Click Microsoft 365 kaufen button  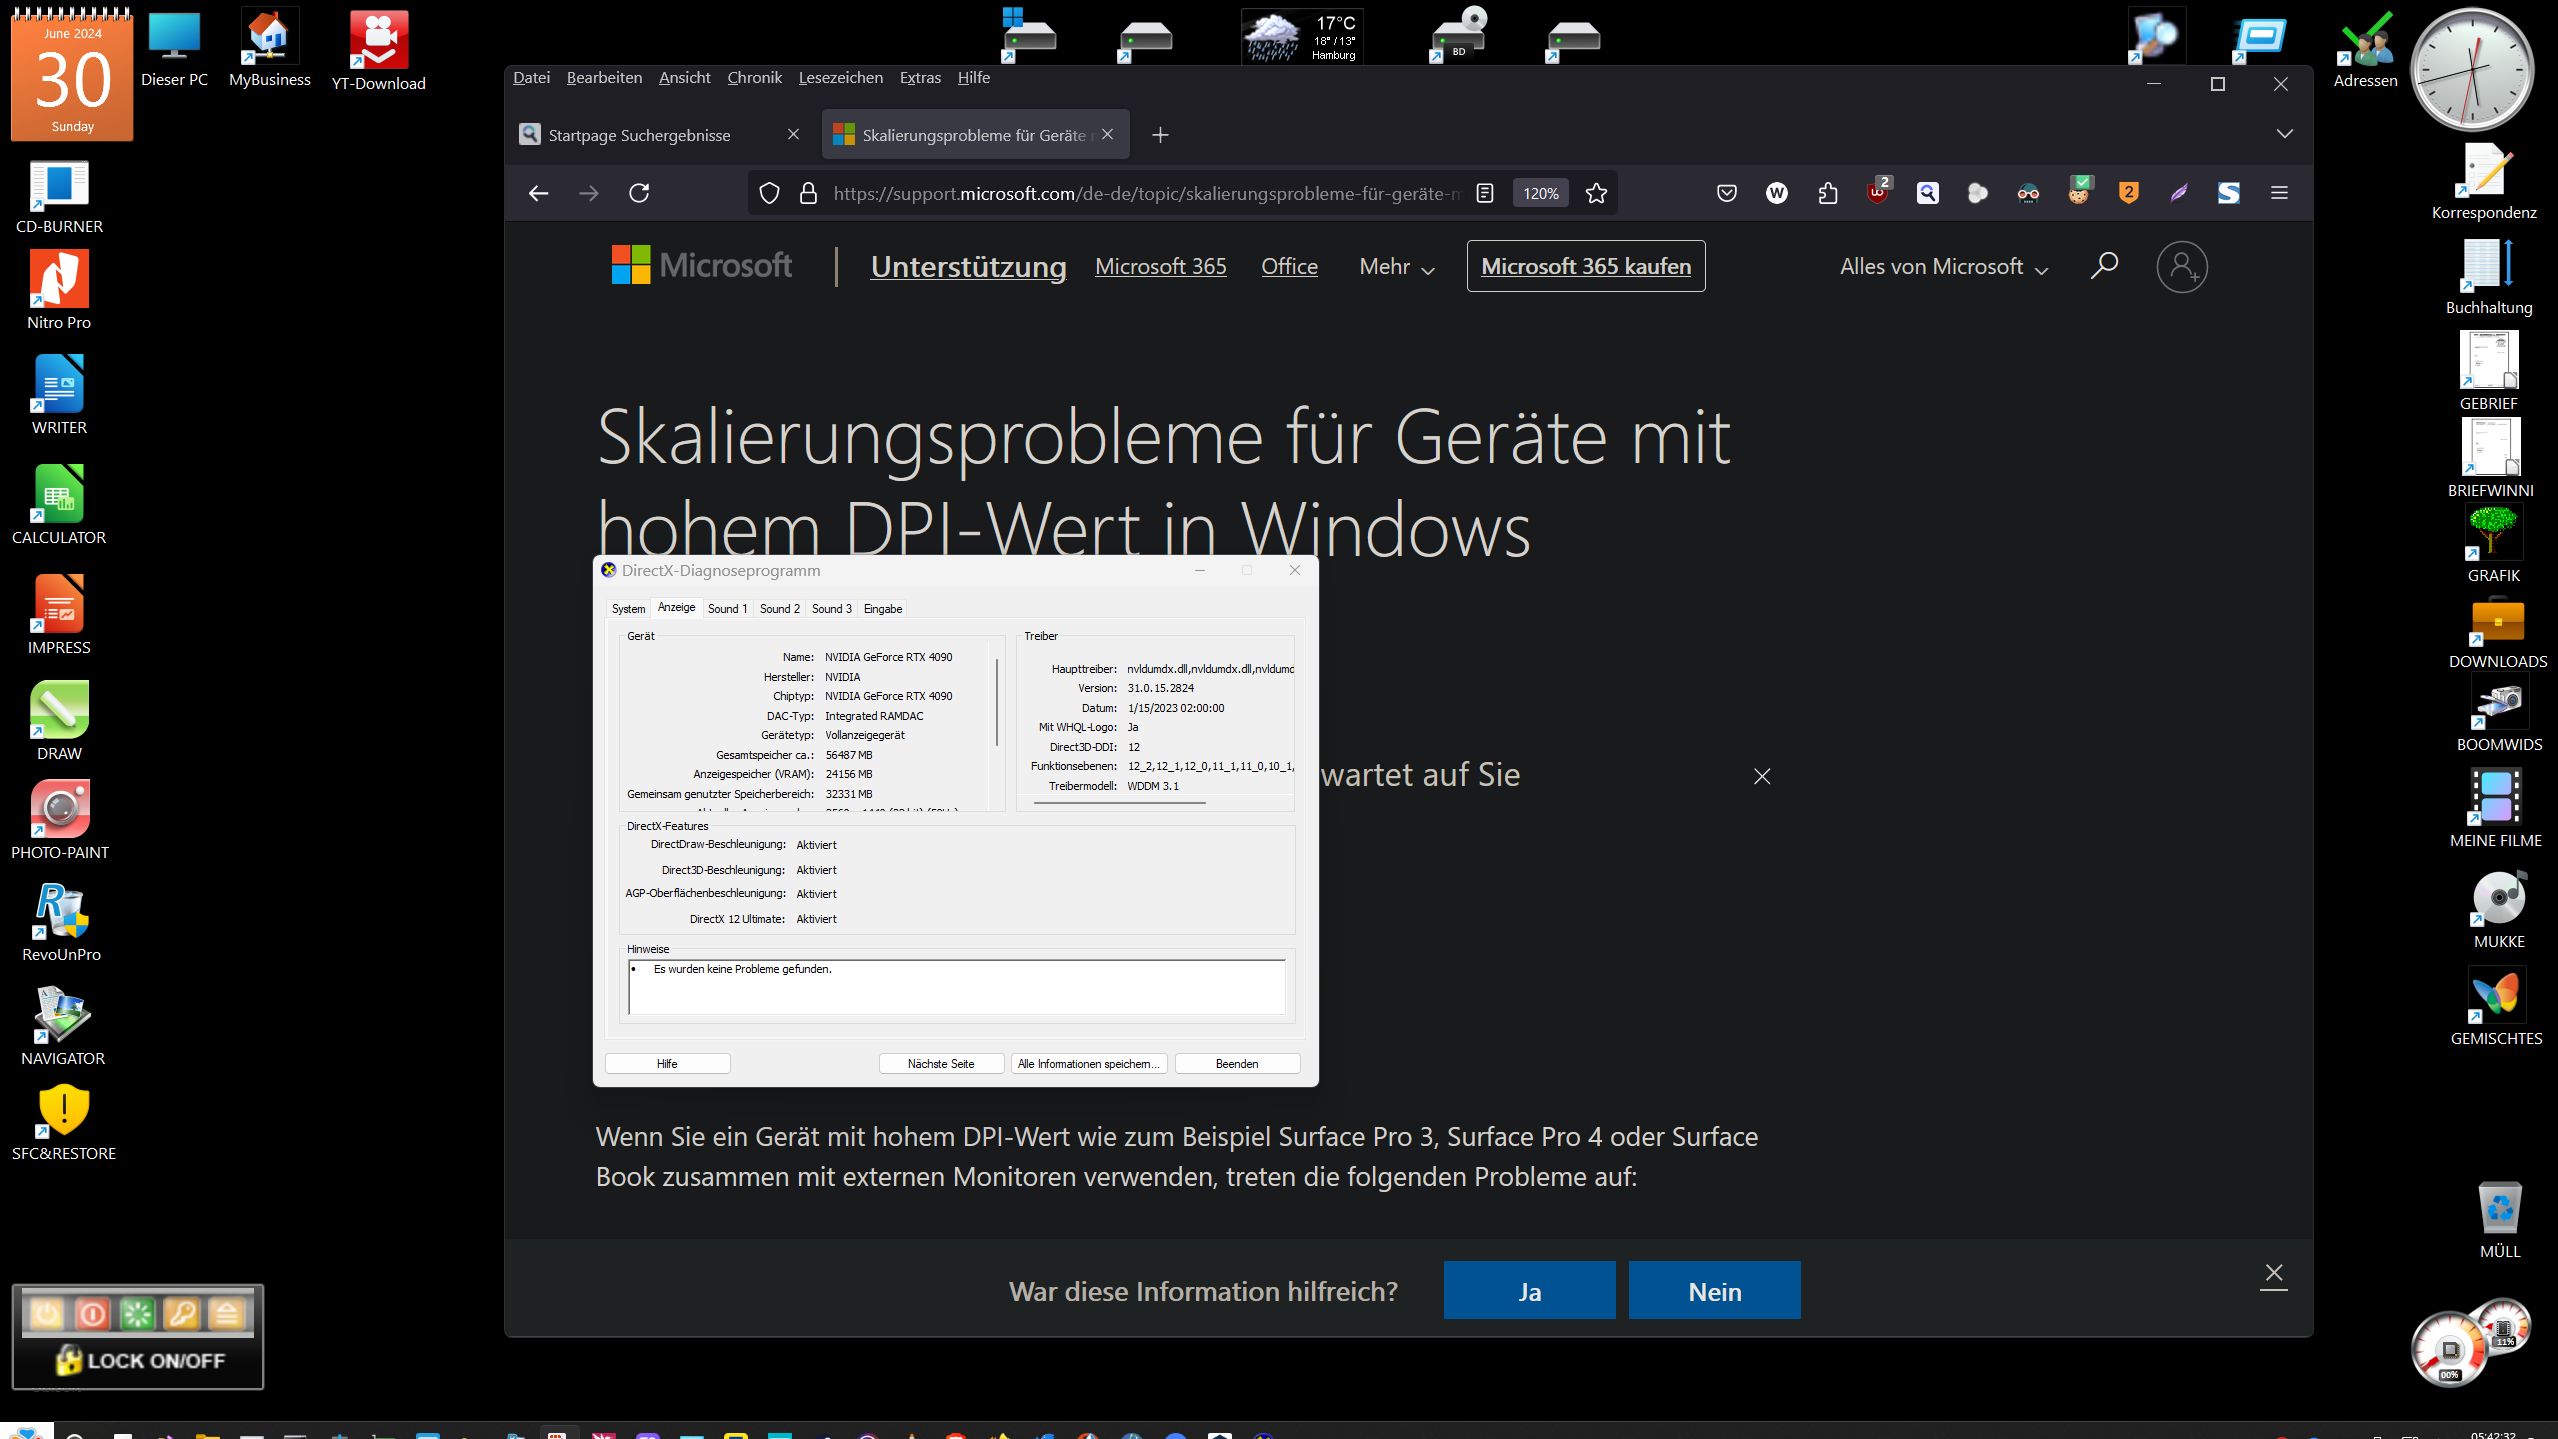(x=1585, y=266)
